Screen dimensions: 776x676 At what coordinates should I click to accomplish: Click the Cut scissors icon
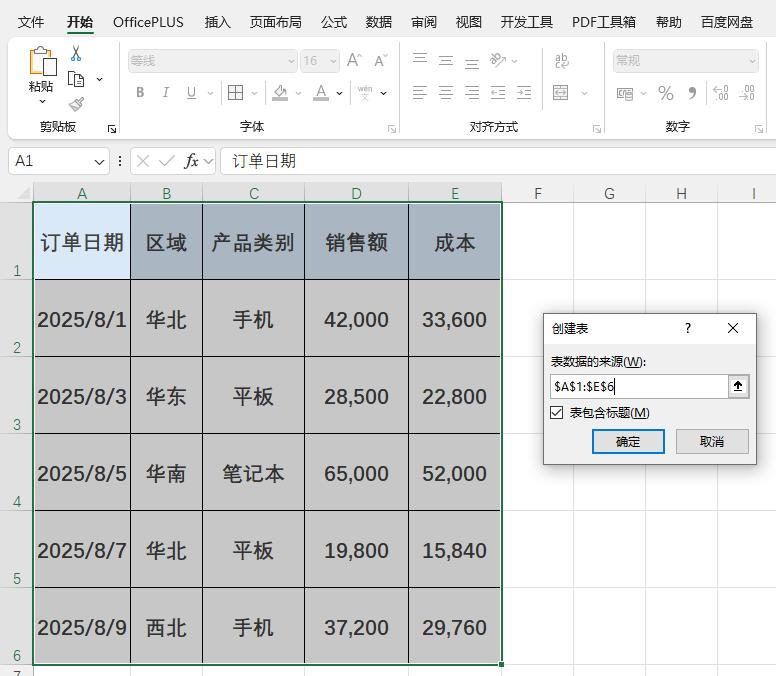click(x=76, y=53)
